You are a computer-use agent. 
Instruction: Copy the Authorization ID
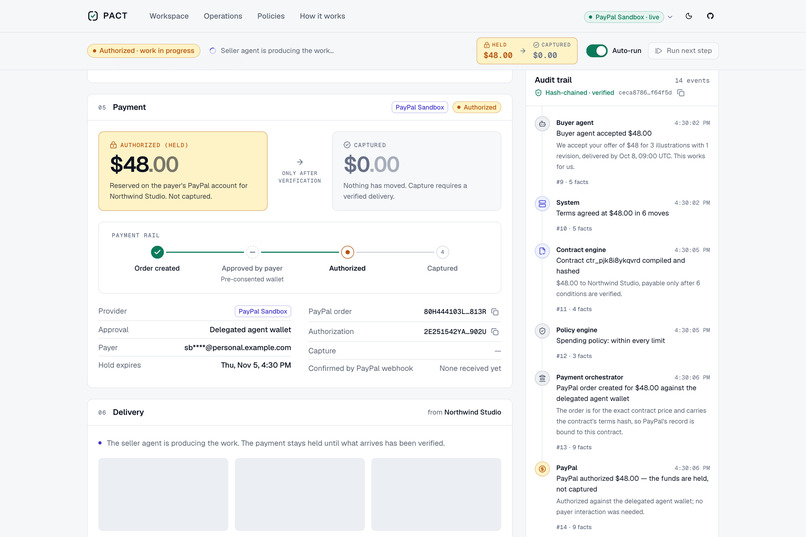tap(495, 332)
